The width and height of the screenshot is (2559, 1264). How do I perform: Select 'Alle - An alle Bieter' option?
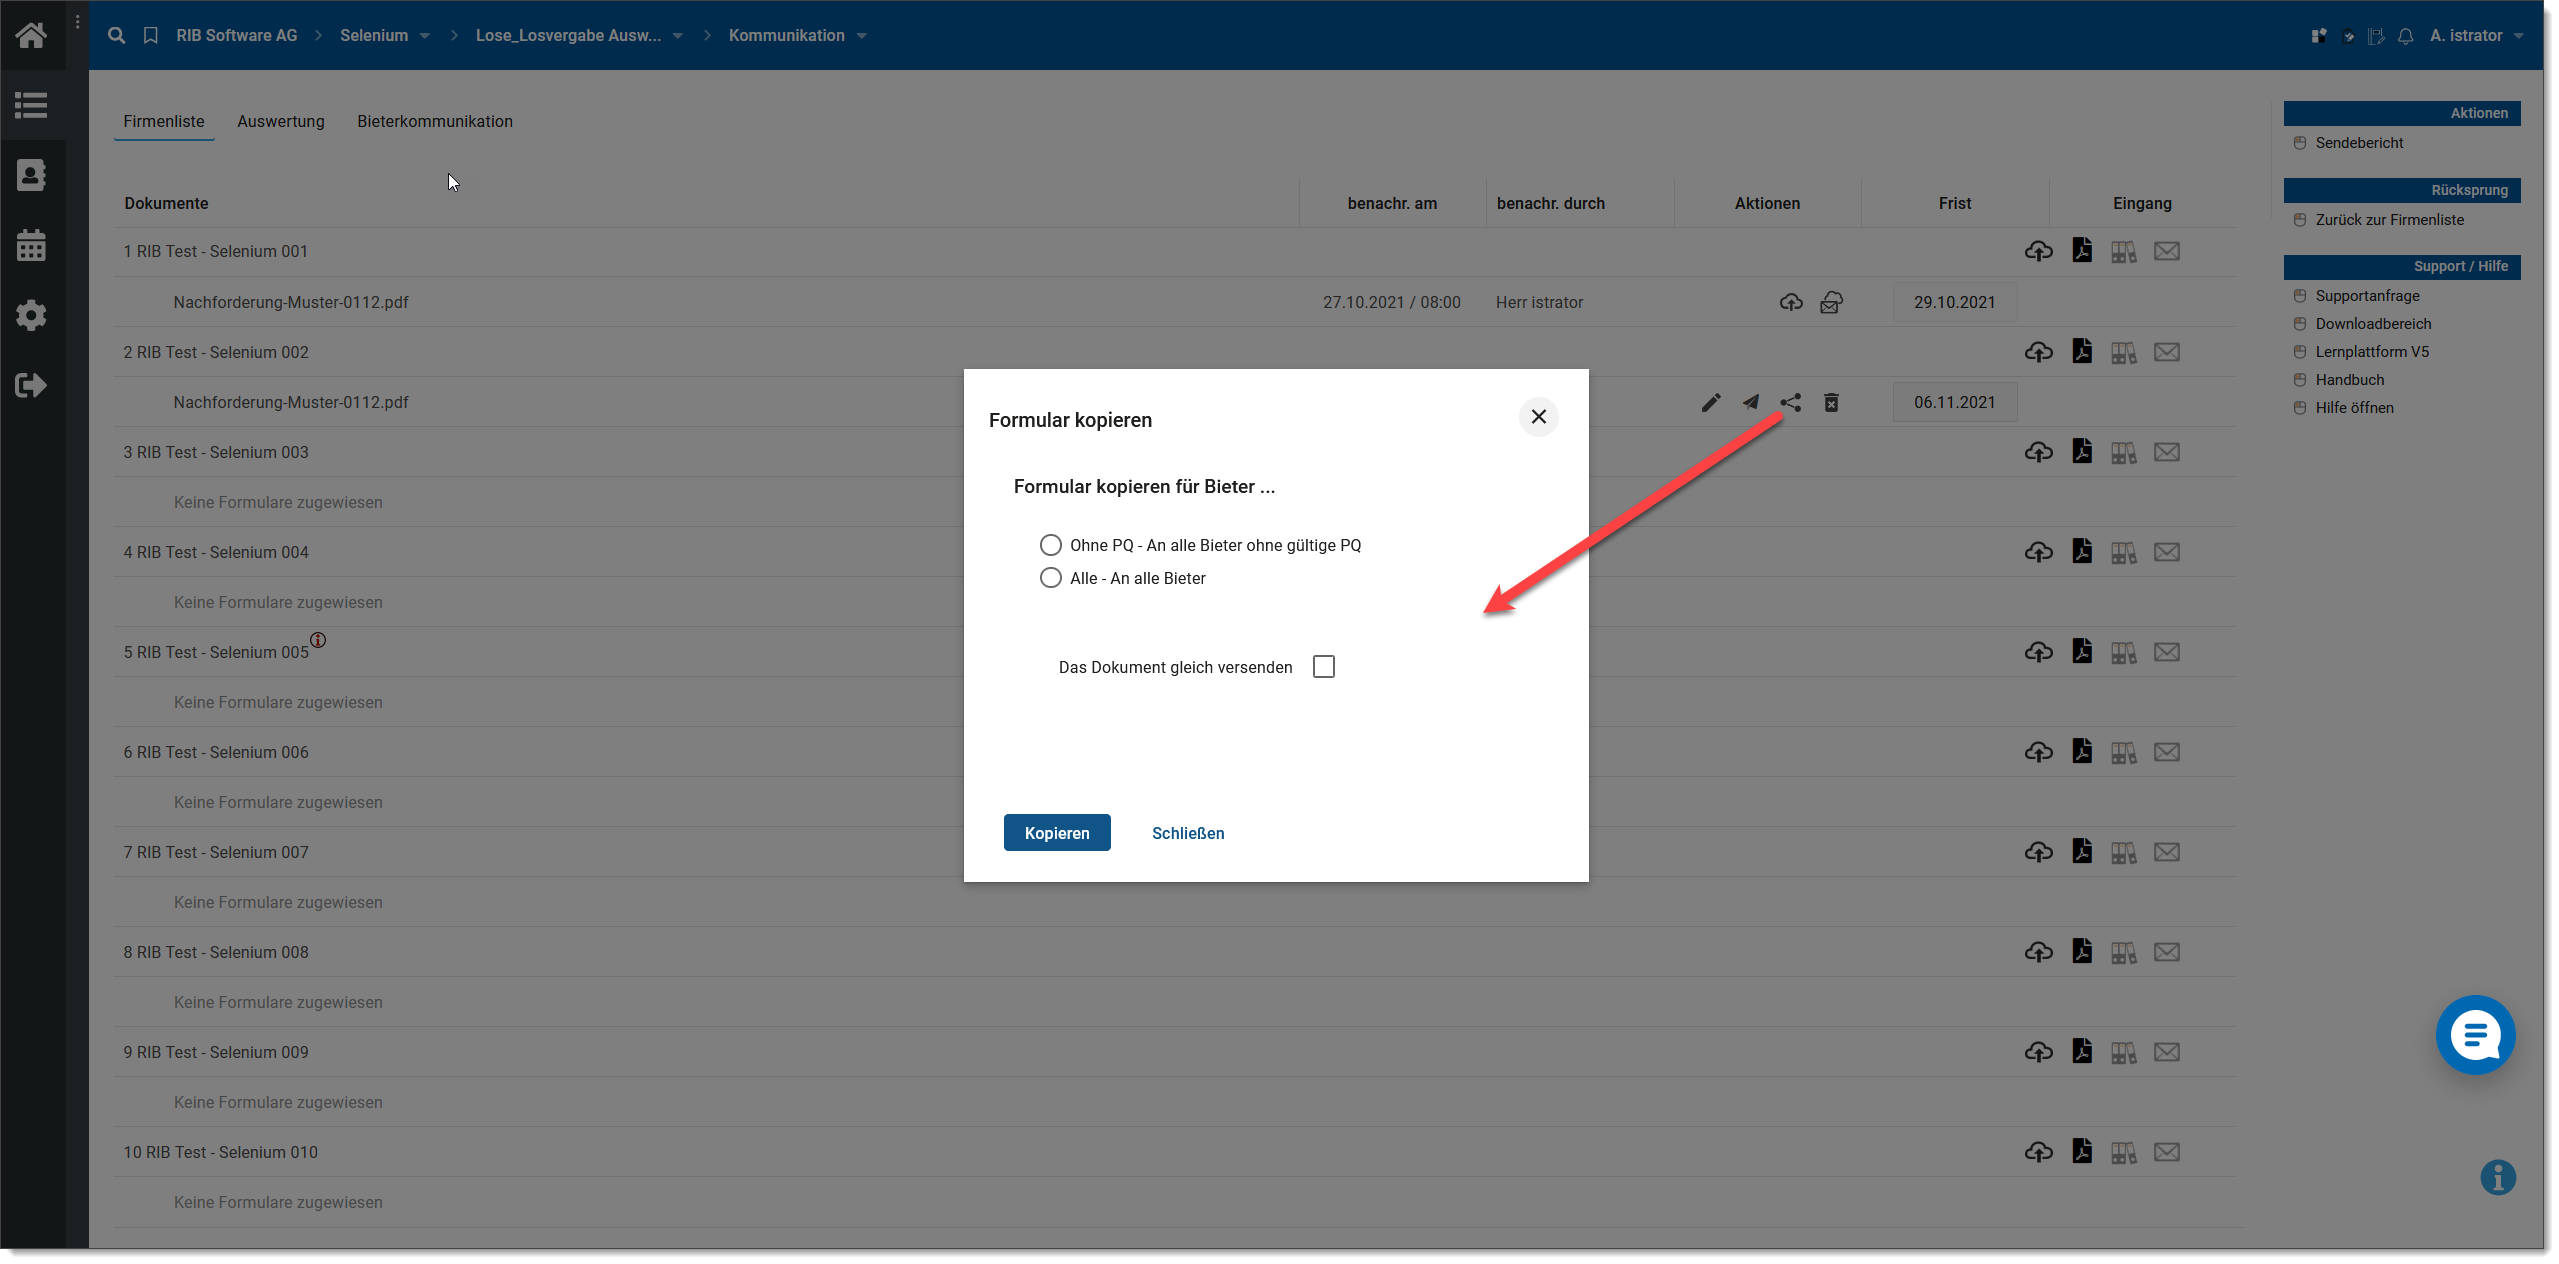pos(1050,578)
